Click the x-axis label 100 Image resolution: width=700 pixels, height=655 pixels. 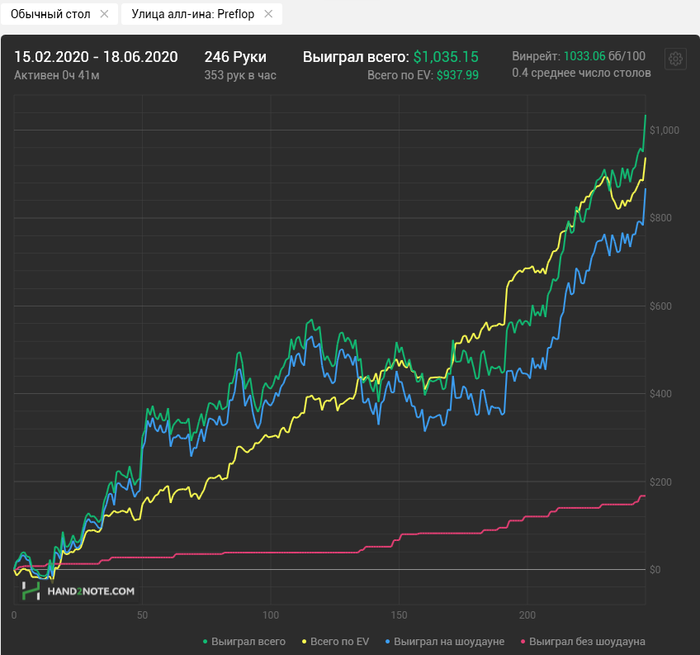tap(271, 615)
